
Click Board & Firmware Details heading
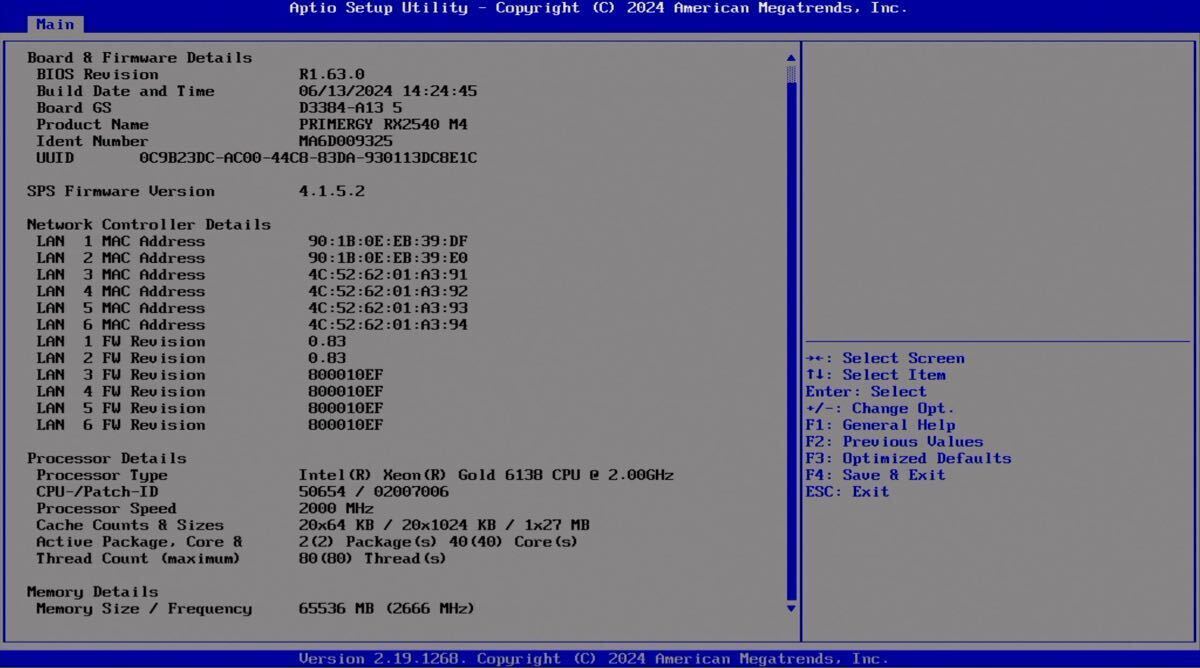pyautogui.click(x=140, y=58)
